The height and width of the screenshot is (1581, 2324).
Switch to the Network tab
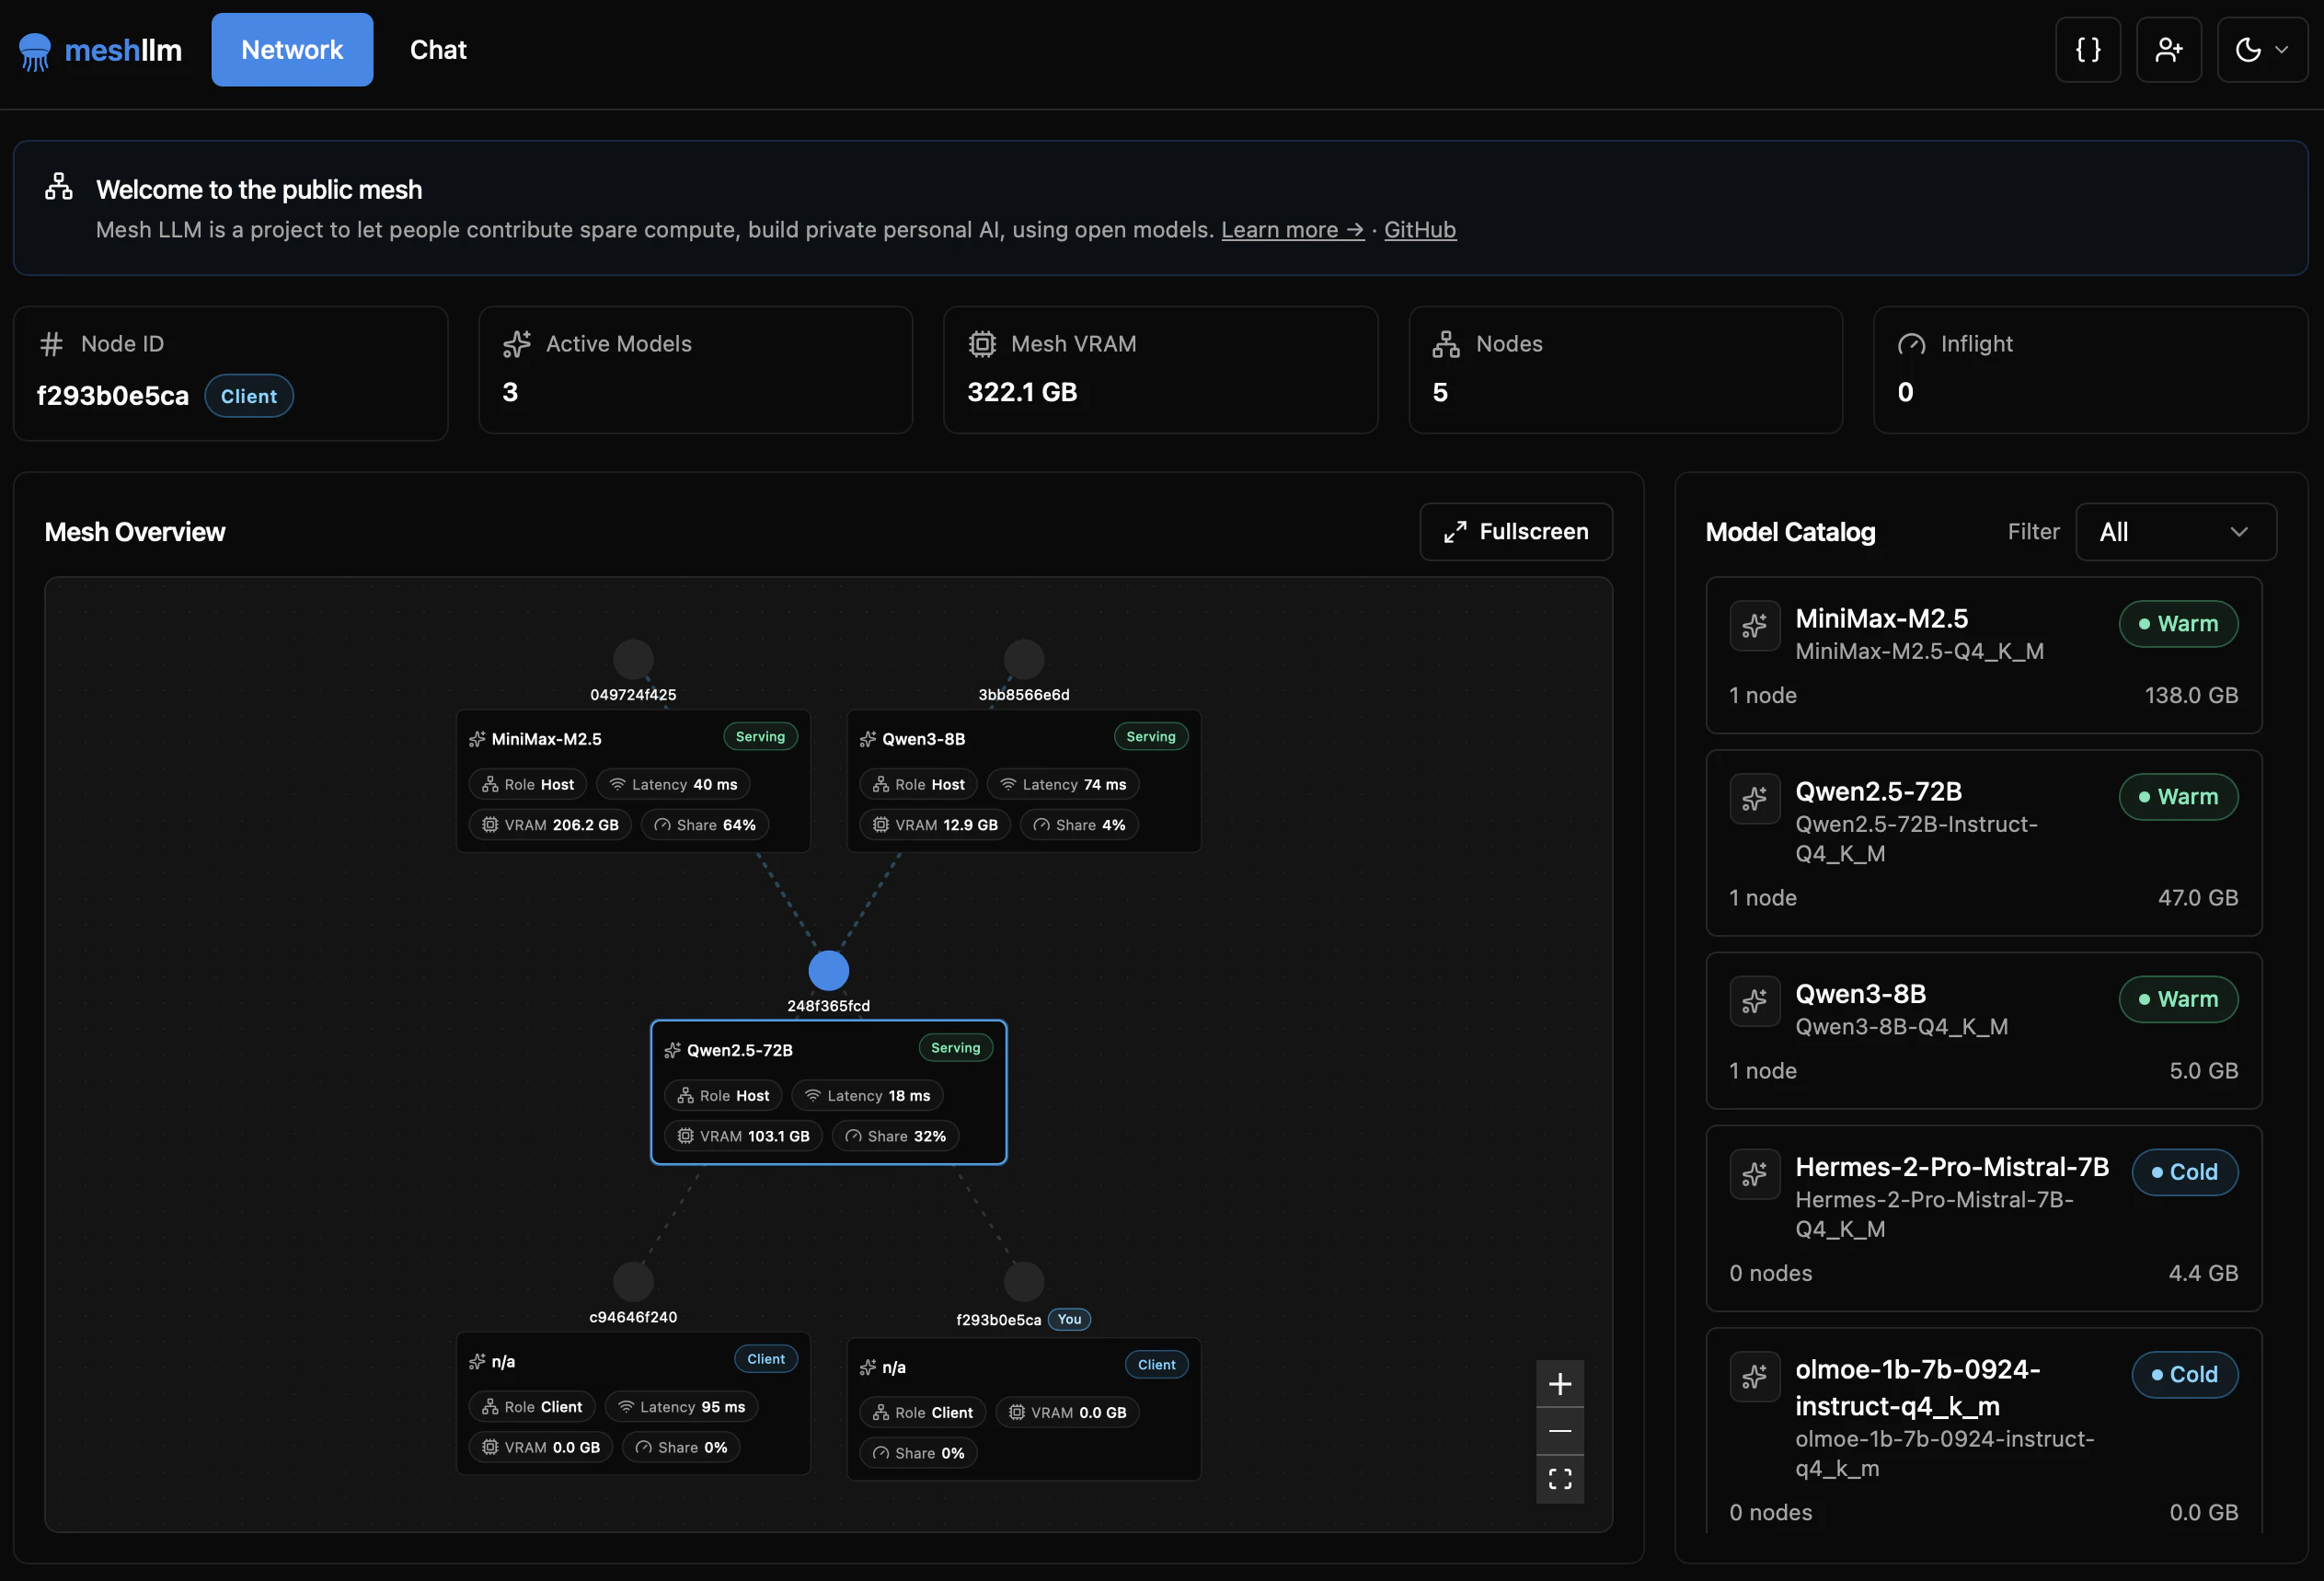point(292,50)
